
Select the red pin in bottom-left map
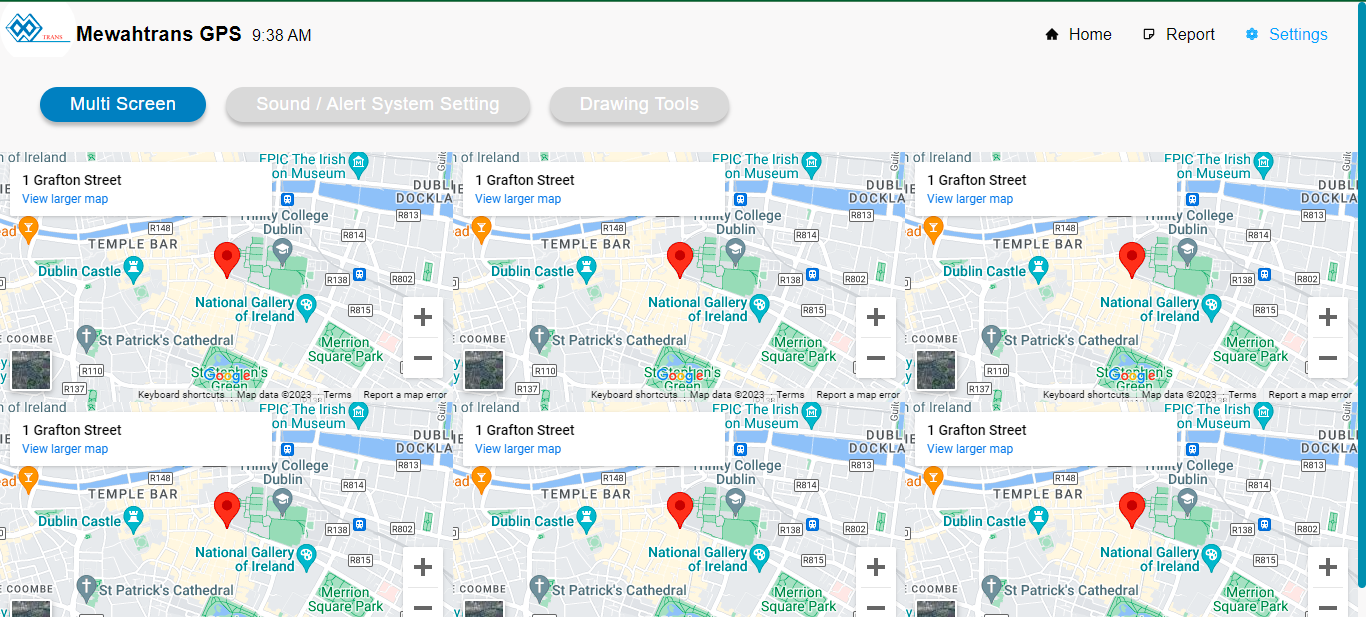click(x=227, y=509)
